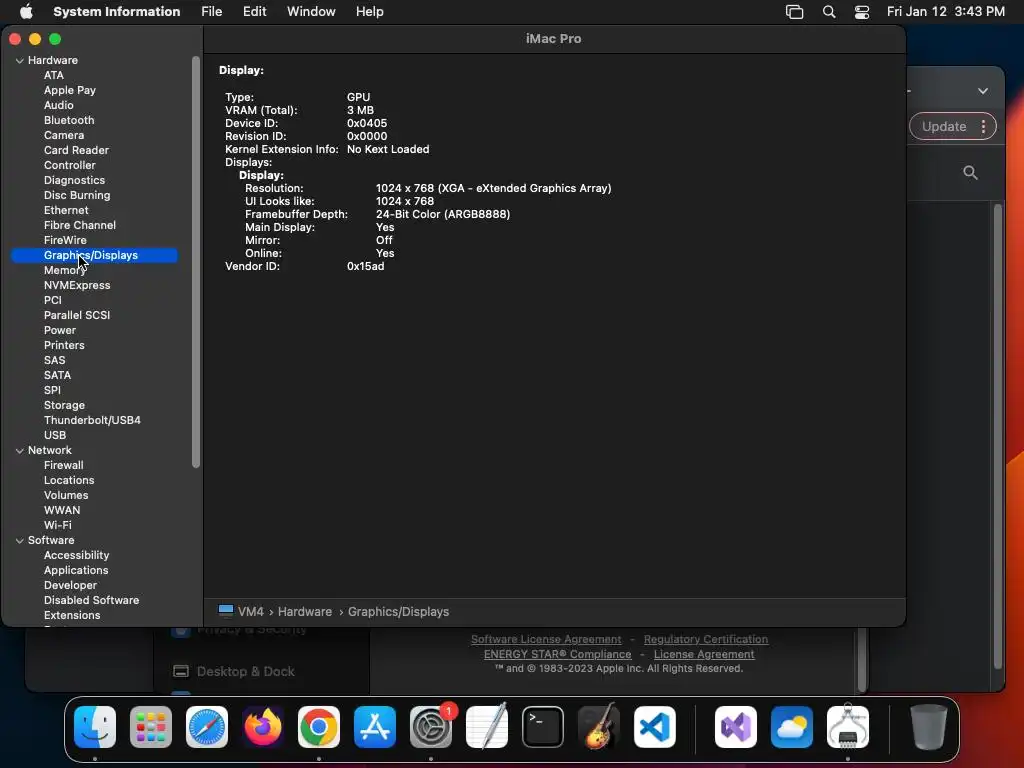This screenshot has height=768, width=1024.
Task: Launch Terminal from the dock
Action: coord(543,727)
